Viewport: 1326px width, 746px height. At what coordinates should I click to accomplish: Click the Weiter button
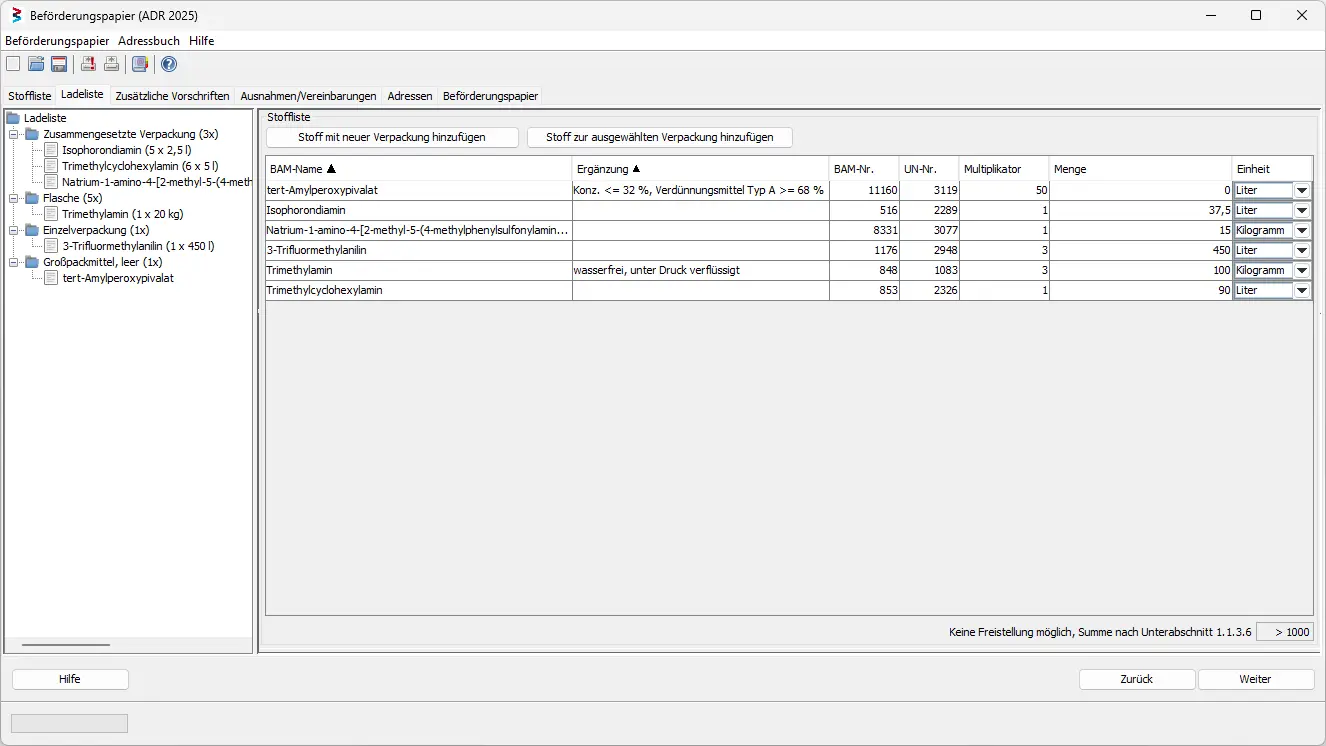(x=1256, y=679)
